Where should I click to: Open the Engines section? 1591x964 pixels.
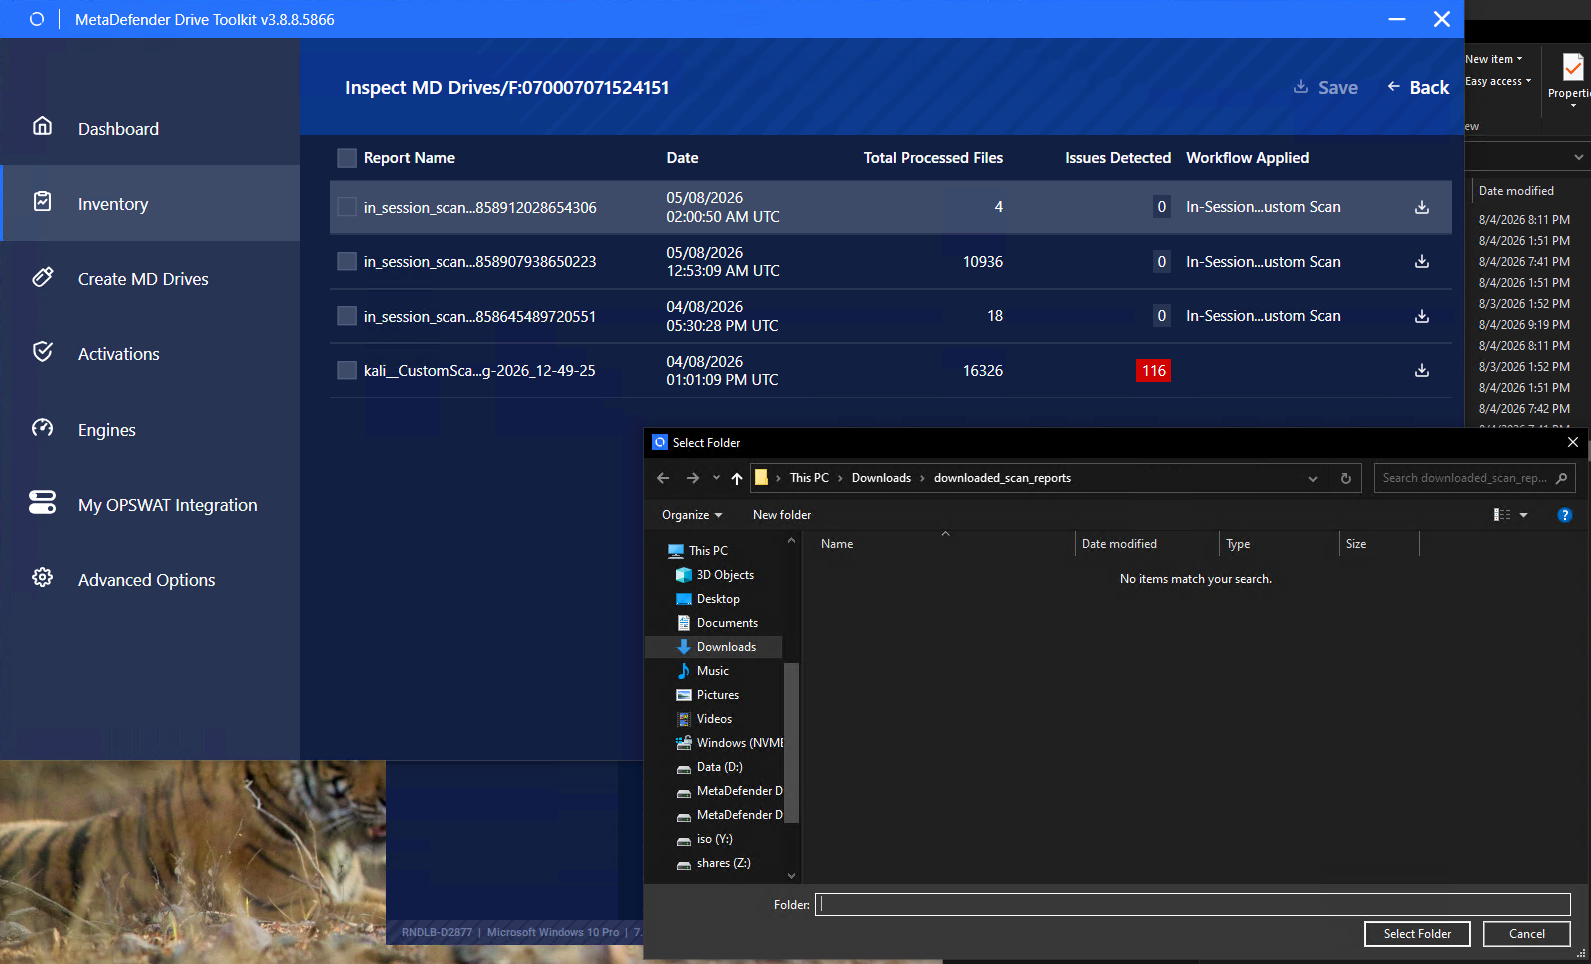(150, 429)
